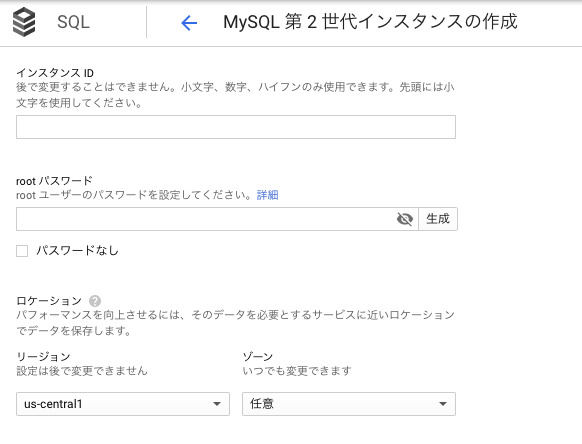
Task: Click the MySQL 第 2 世代インスタンスの作成 heading
Action: coord(370,22)
